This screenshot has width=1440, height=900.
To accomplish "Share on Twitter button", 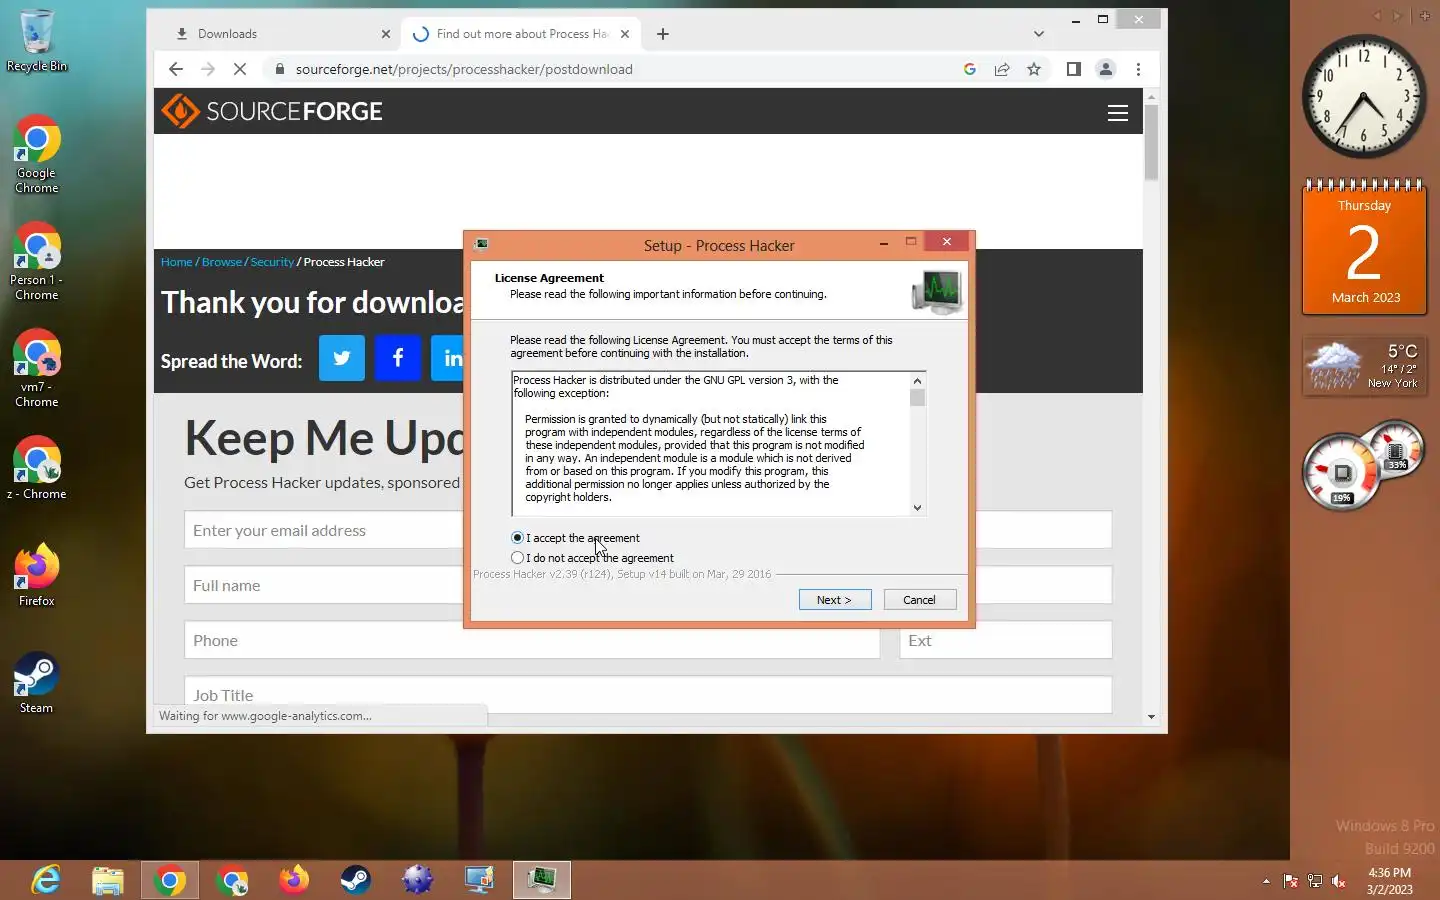I will click(x=342, y=358).
